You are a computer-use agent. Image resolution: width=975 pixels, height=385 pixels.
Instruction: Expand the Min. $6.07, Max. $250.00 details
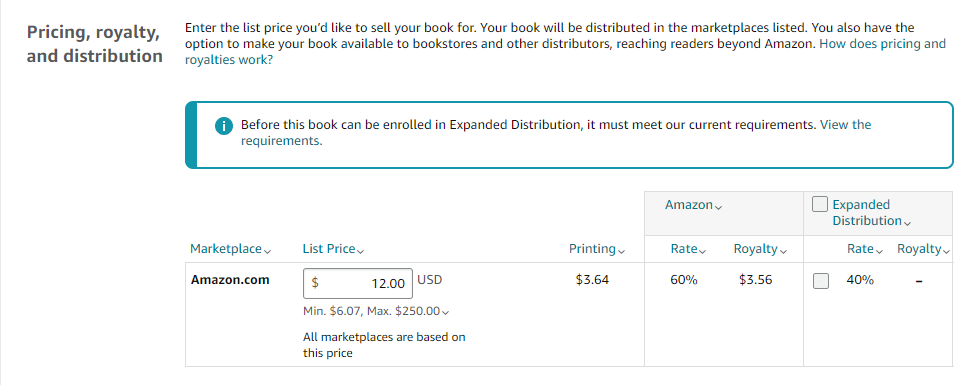pos(377,311)
